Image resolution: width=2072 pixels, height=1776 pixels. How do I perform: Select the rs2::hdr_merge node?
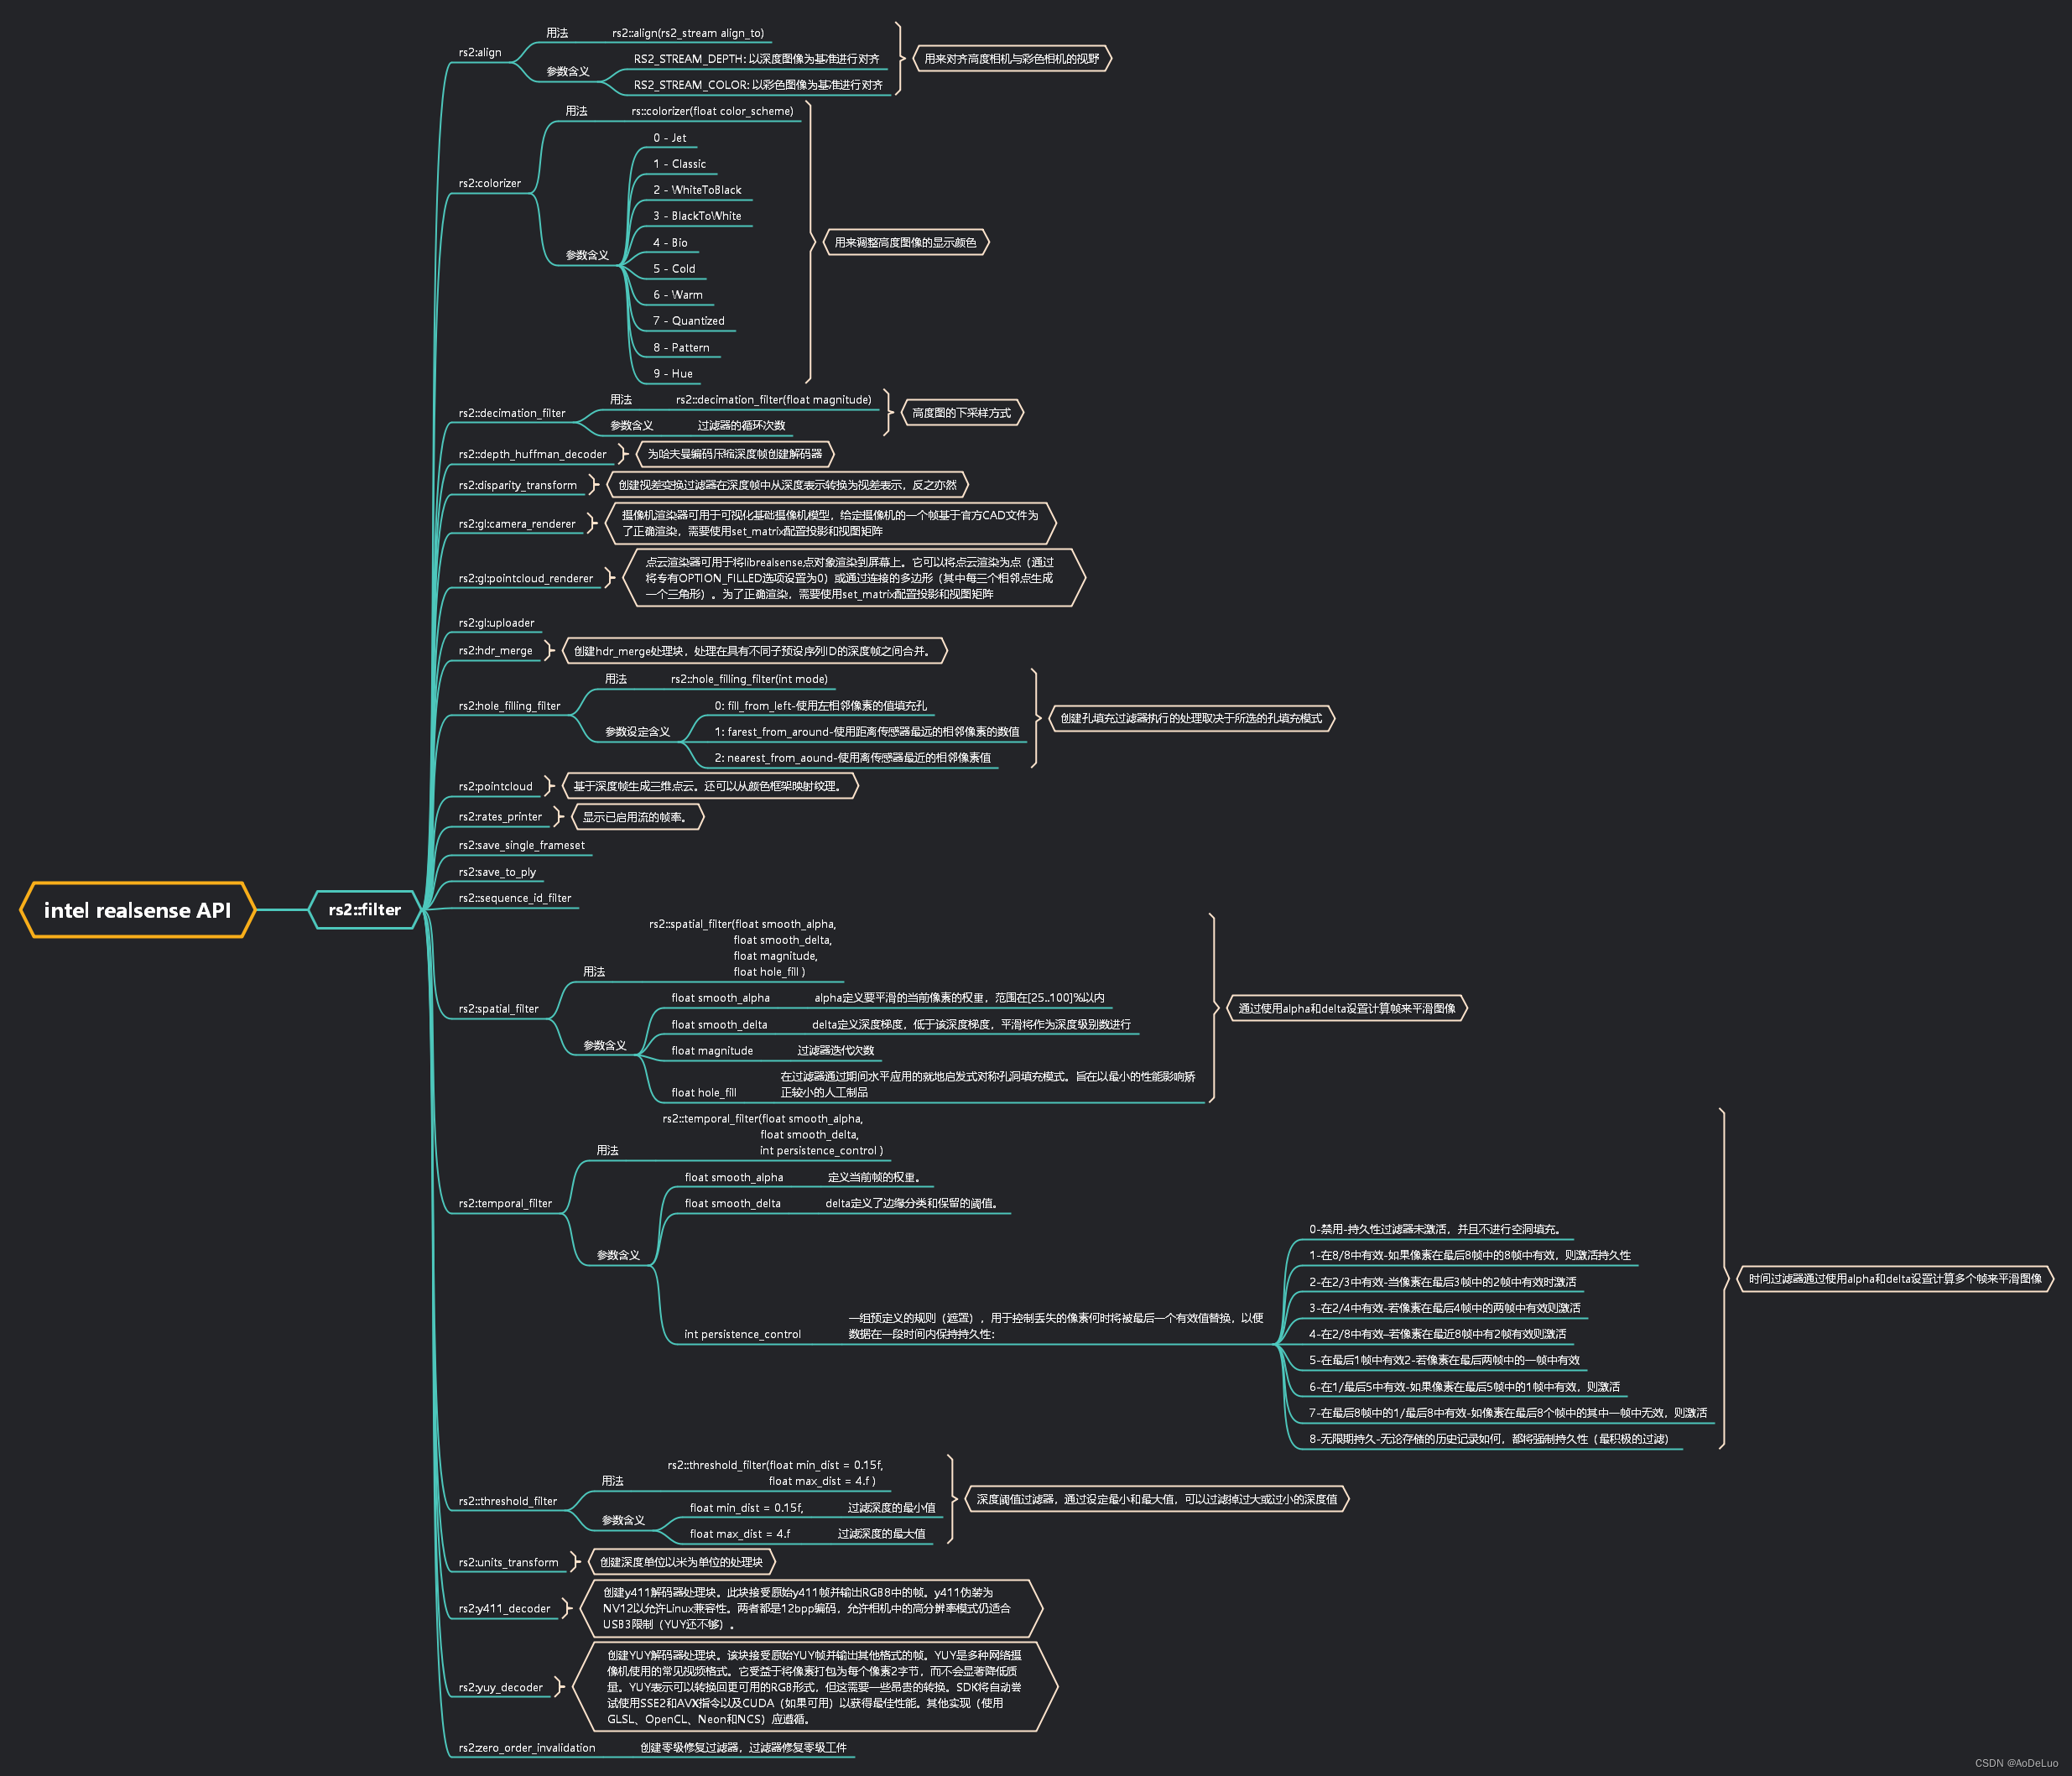(496, 650)
